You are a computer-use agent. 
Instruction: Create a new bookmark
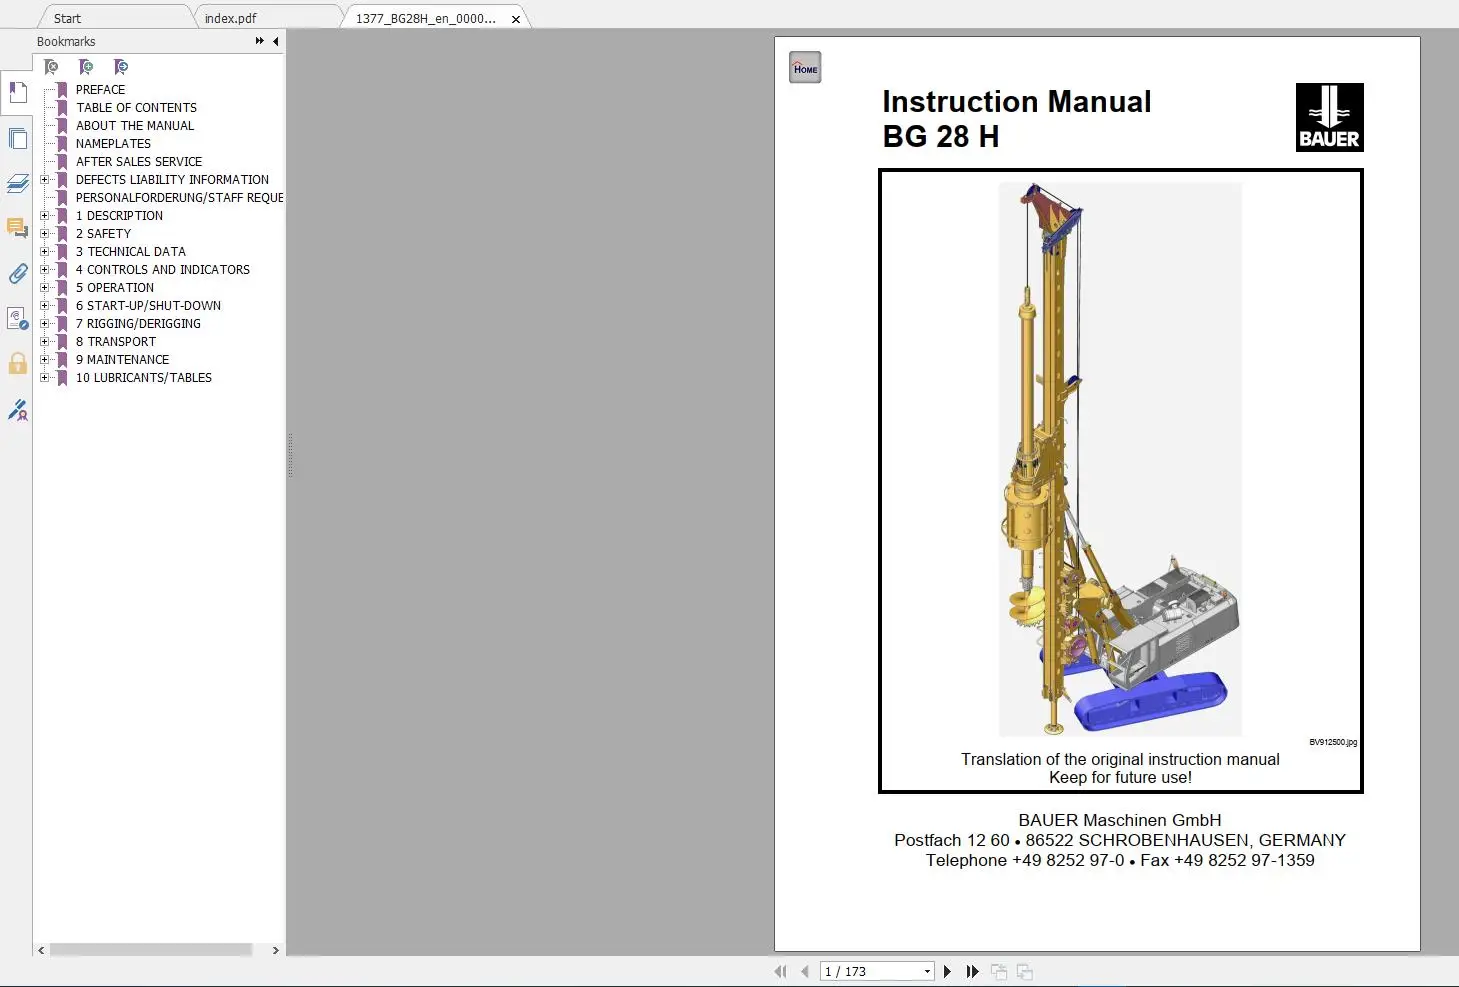click(85, 66)
